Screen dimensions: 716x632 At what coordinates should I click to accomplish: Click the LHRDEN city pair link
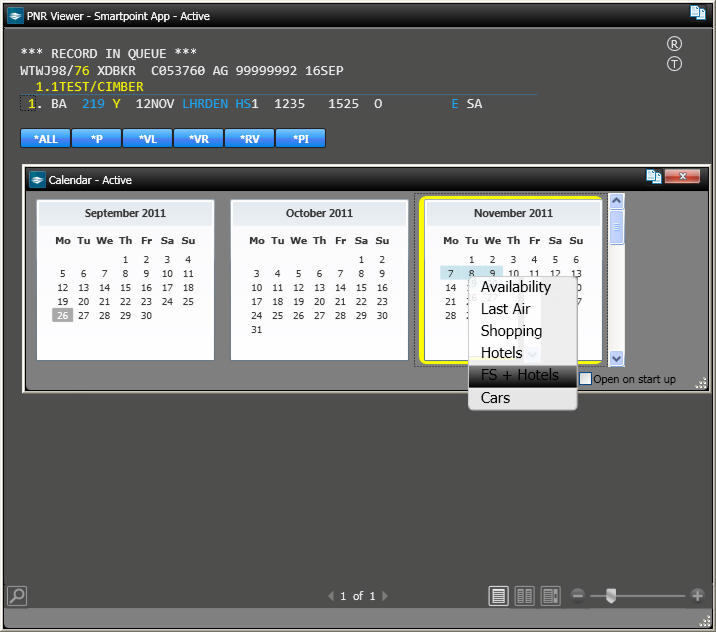[205, 104]
